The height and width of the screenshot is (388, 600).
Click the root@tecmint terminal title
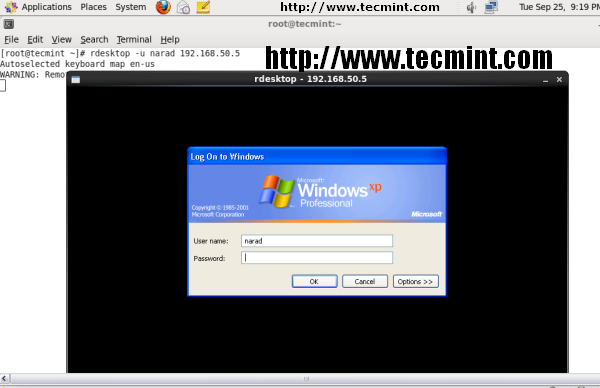tap(305, 24)
